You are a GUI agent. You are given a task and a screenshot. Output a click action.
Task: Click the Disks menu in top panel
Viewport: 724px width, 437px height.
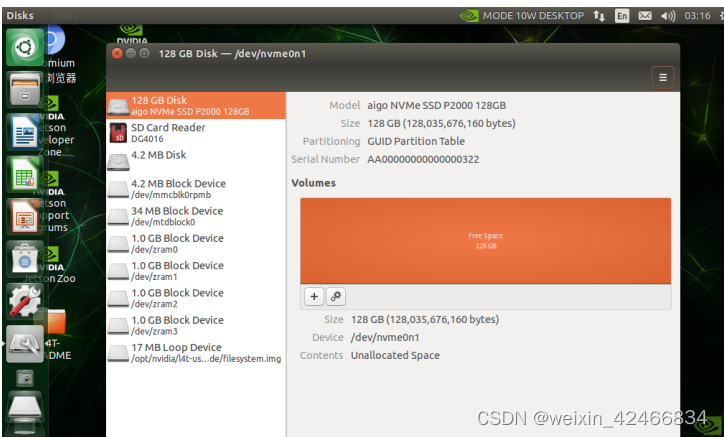point(20,16)
